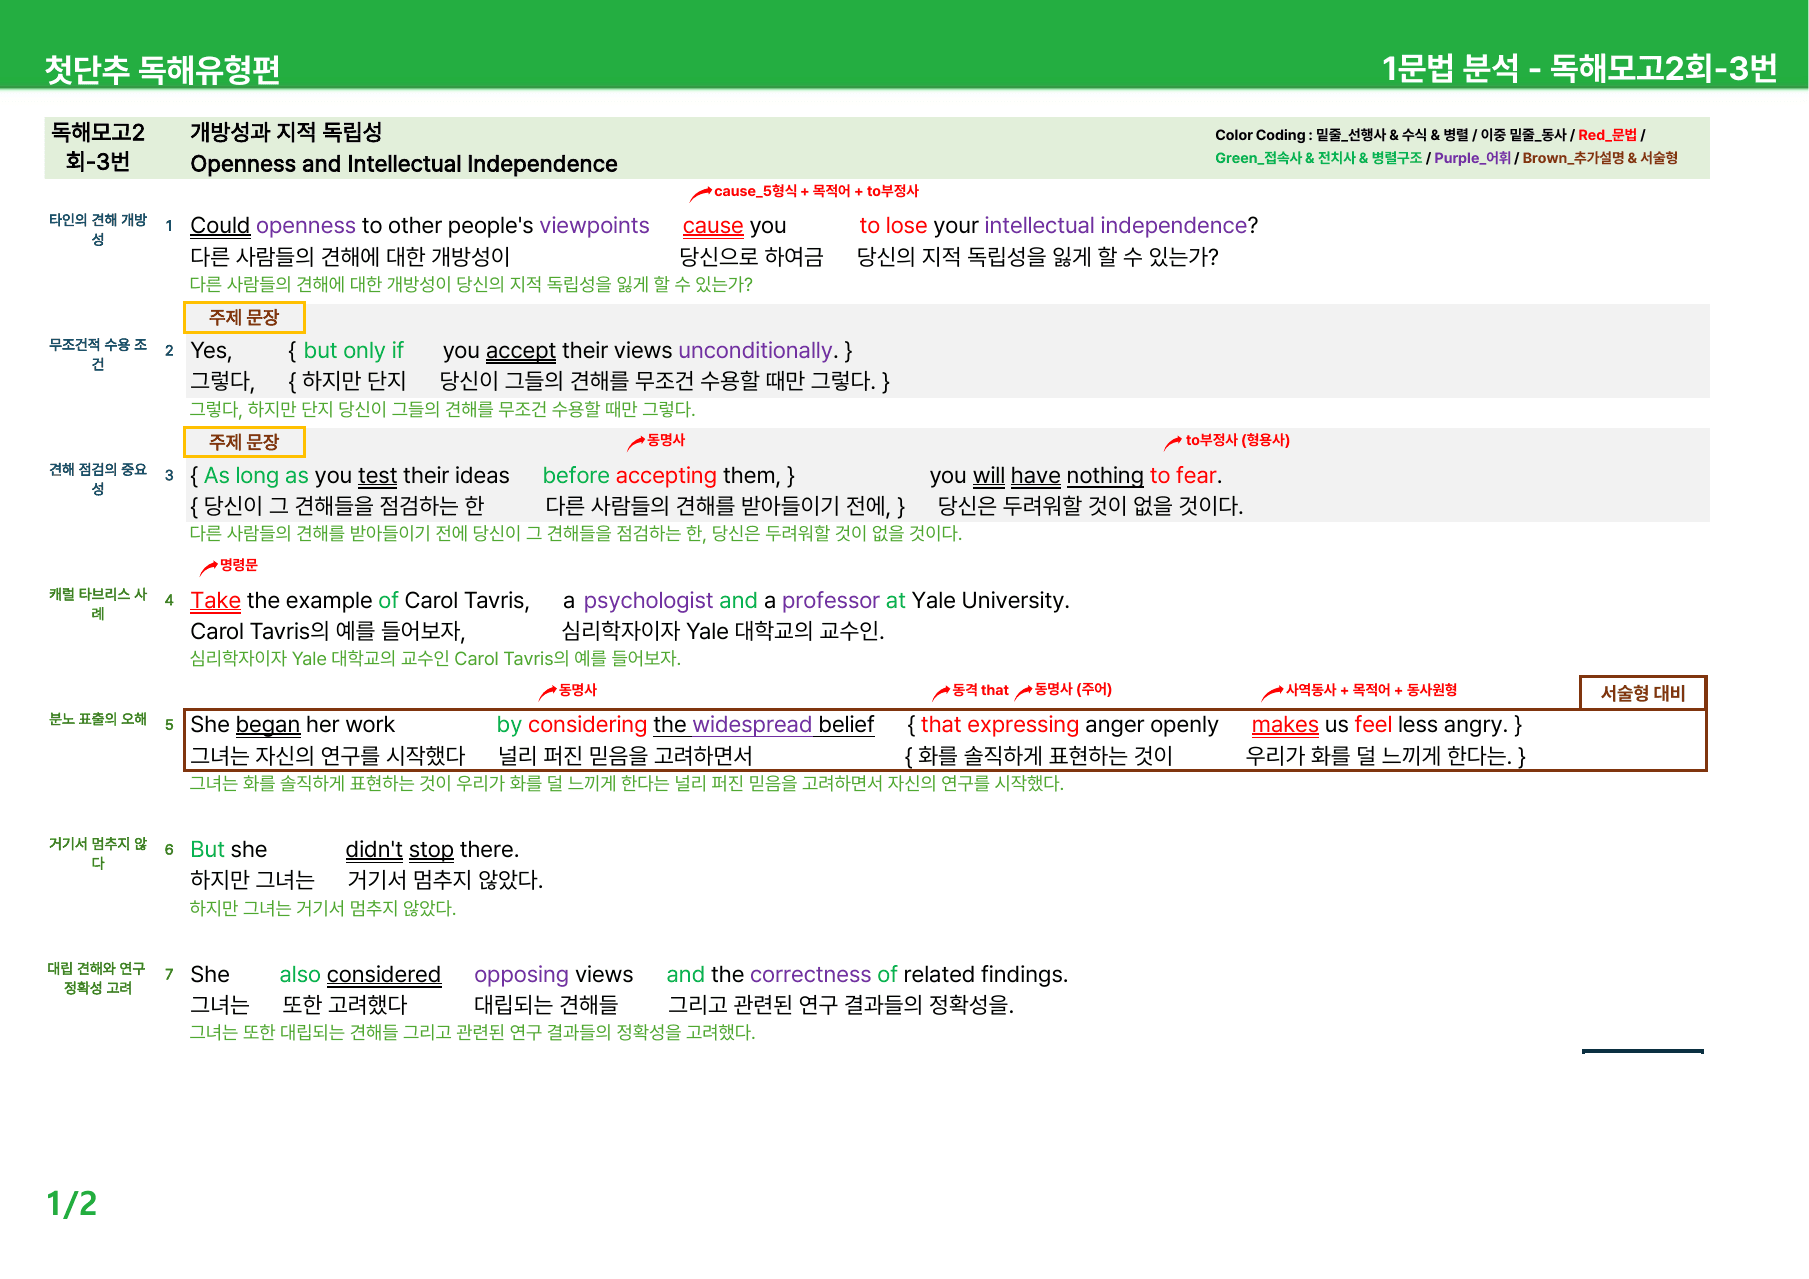Click the purple phrase 'intellectual independence'

point(1115,226)
